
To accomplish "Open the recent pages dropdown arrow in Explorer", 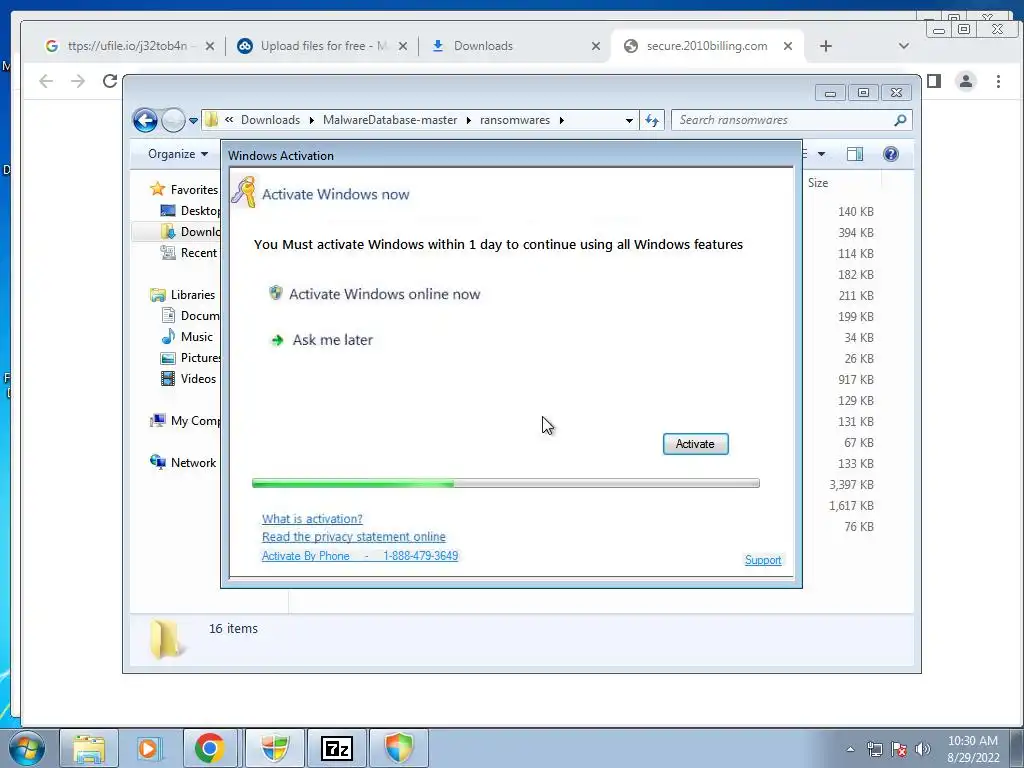I will (x=193, y=121).
